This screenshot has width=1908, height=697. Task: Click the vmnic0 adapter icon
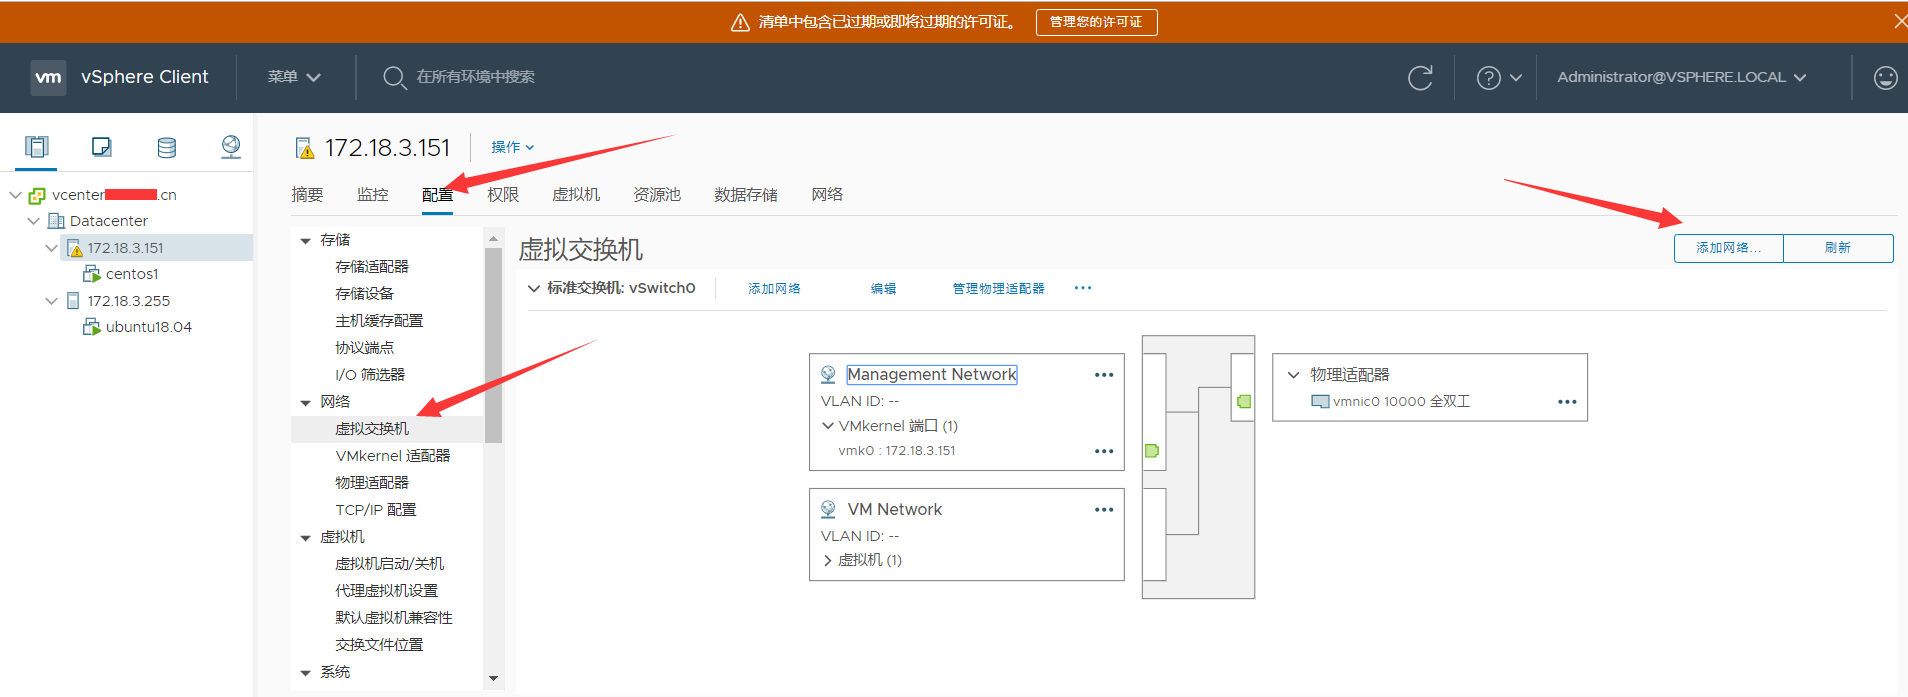point(1320,402)
